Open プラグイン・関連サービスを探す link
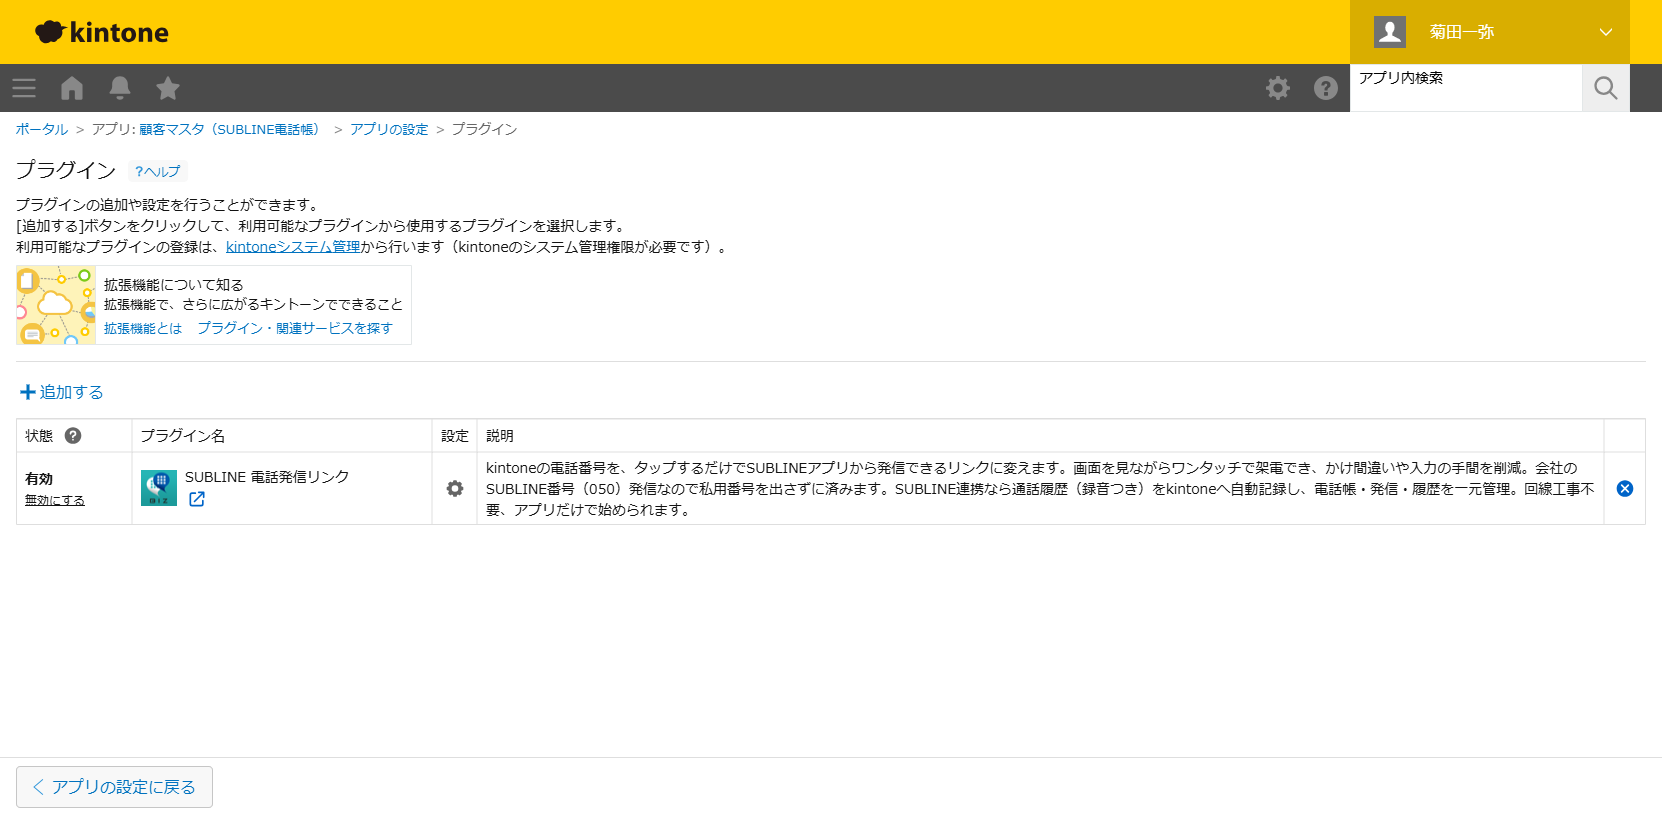The image size is (1662, 816). 295,328
